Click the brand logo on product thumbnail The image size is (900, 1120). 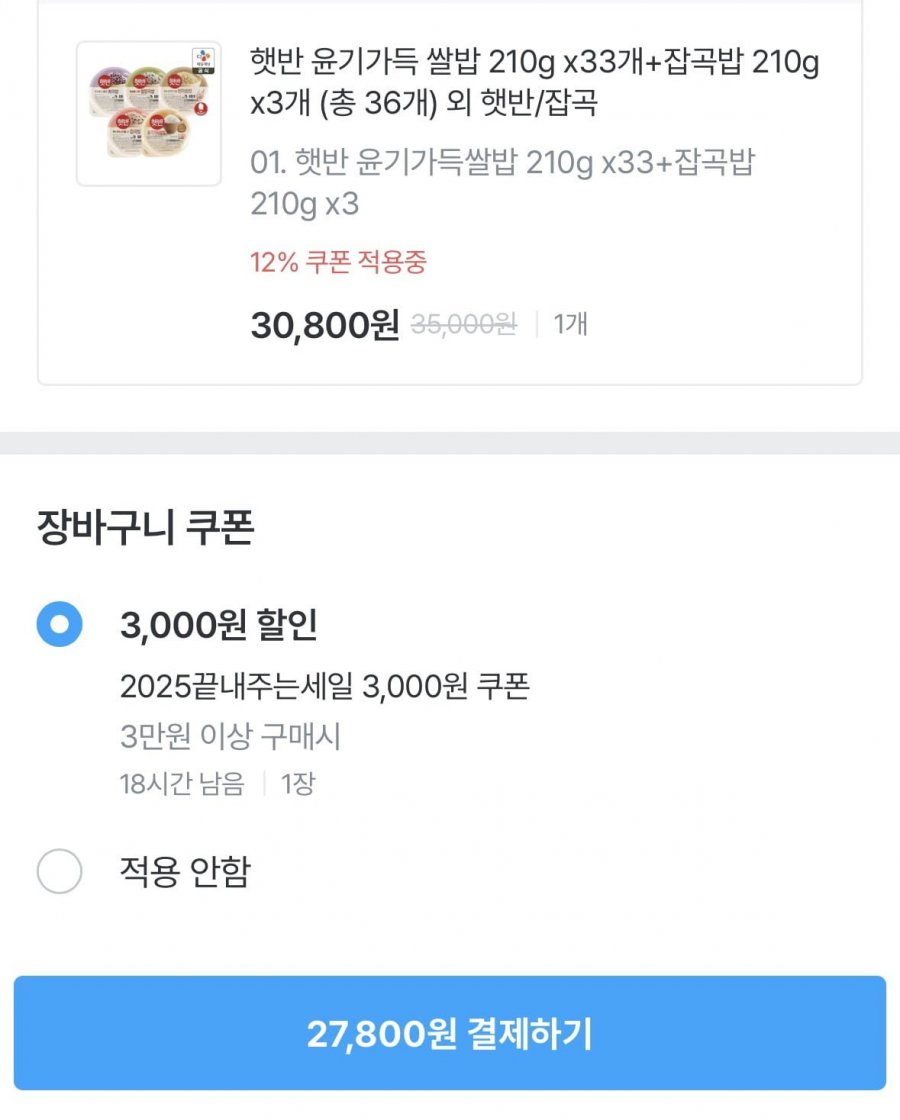click(x=204, y=58)
